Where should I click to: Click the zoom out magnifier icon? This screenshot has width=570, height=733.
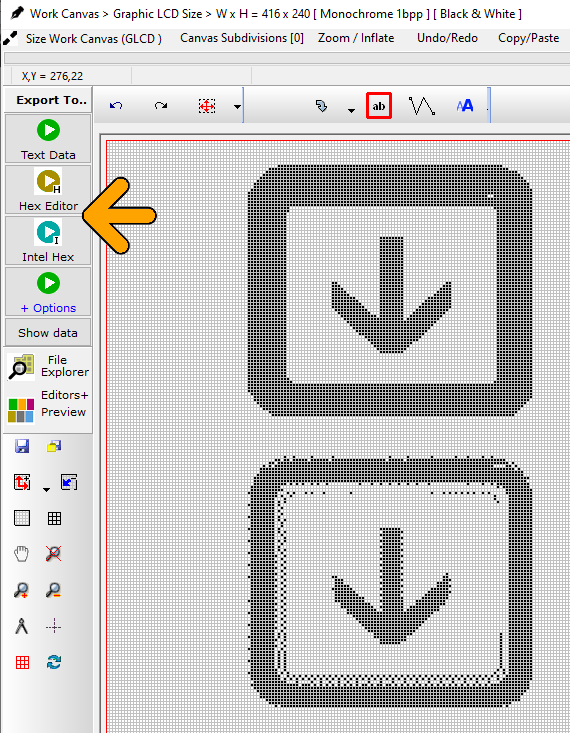tap(53, 590)
